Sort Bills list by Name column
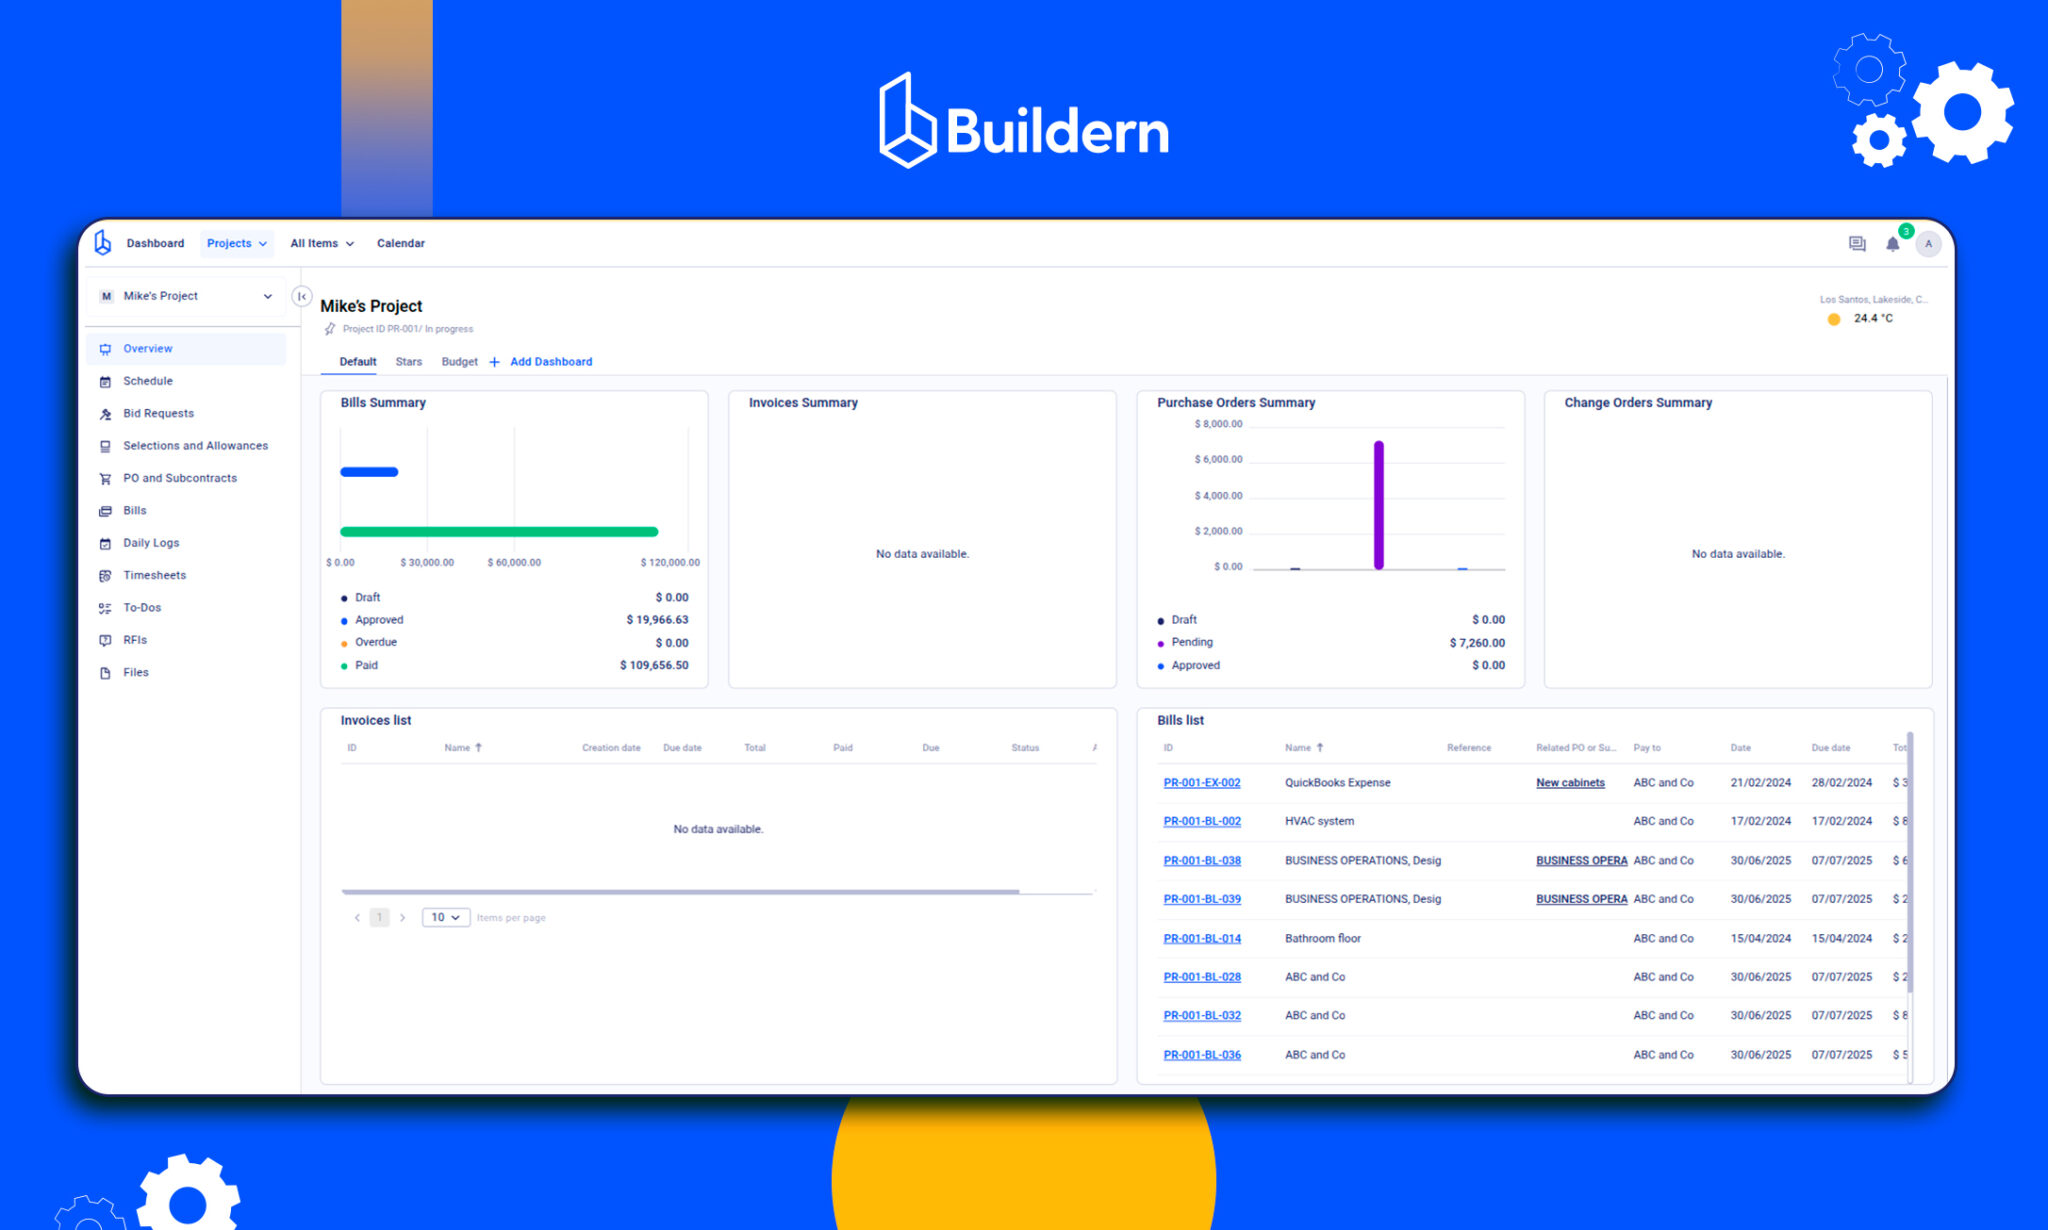The image size is (2048, 1230). pos(1304,748)
